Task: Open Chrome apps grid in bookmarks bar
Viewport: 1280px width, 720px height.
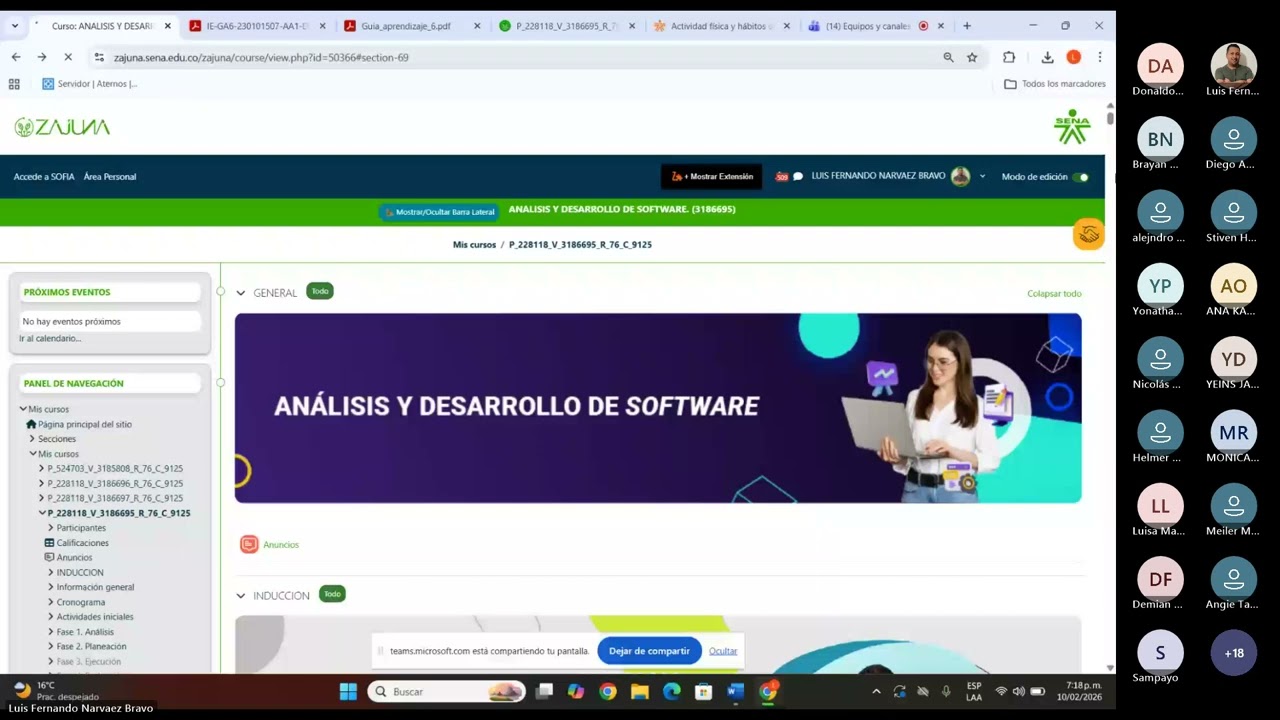Action: [x=14, y=84]
